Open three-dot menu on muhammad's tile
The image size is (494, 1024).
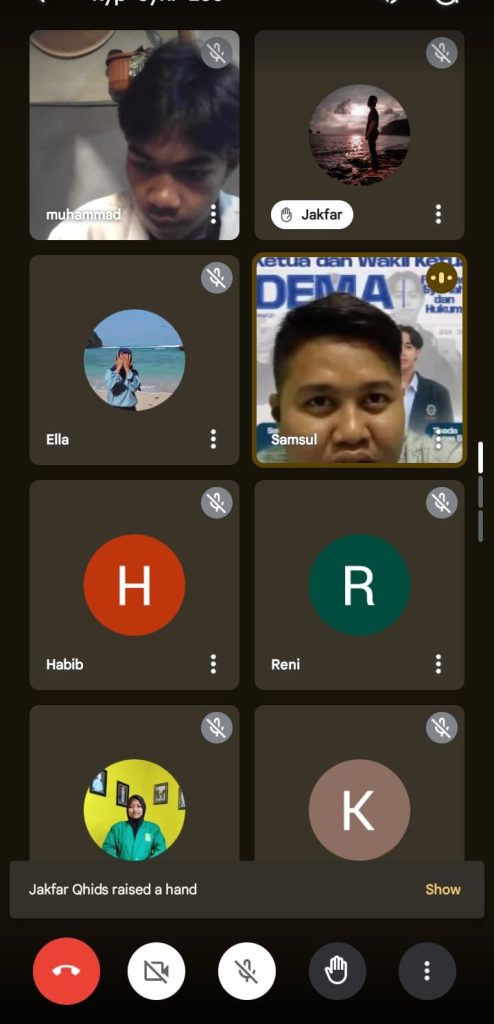coord(213,214)
